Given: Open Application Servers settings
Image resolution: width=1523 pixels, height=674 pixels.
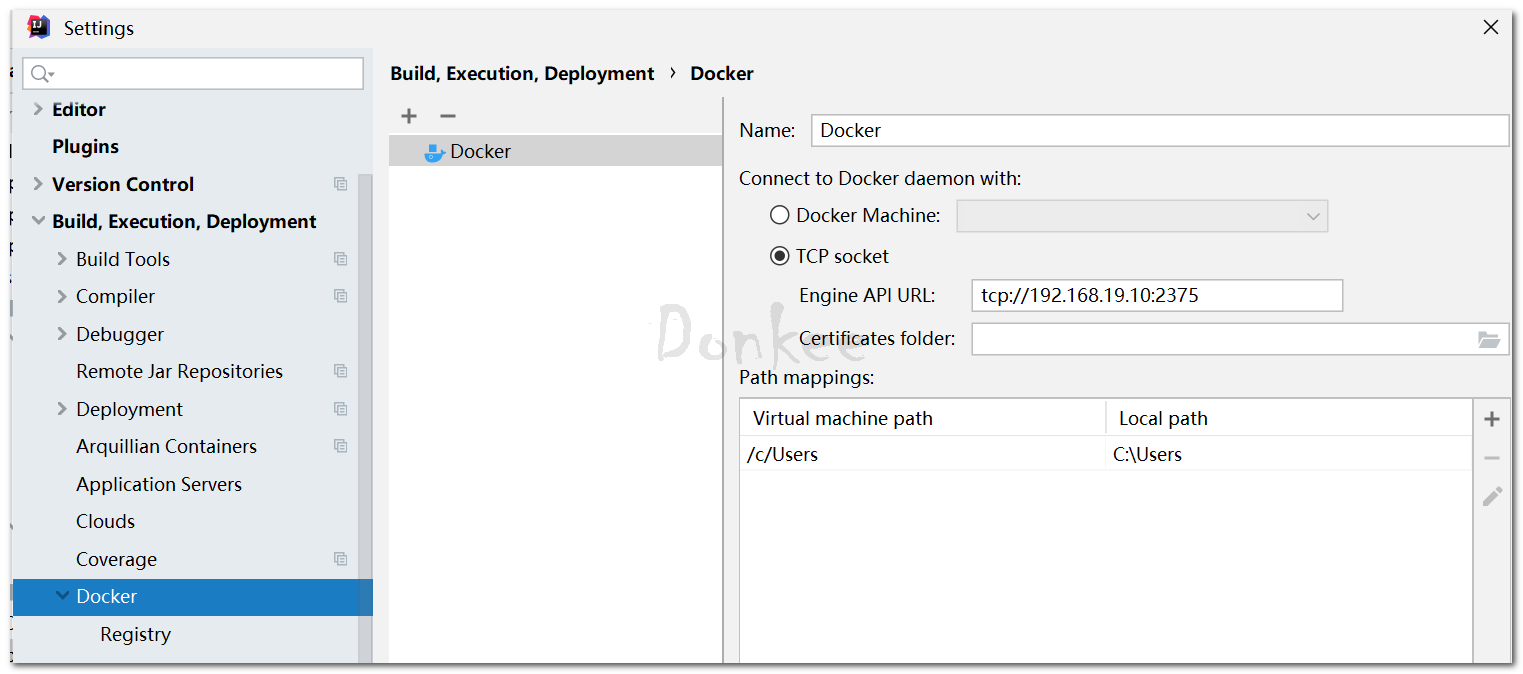Looking at the screenshot, I should [x=159, y=484].
